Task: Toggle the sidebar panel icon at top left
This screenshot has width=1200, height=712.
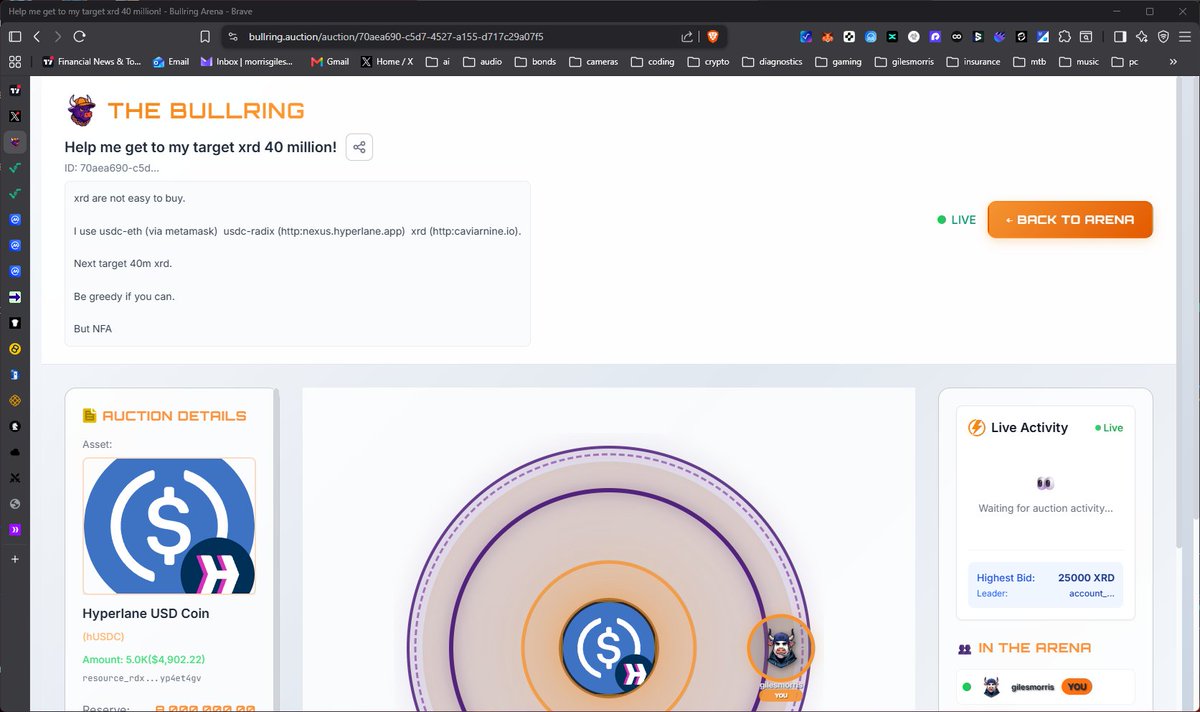Action: click(14, 36)
